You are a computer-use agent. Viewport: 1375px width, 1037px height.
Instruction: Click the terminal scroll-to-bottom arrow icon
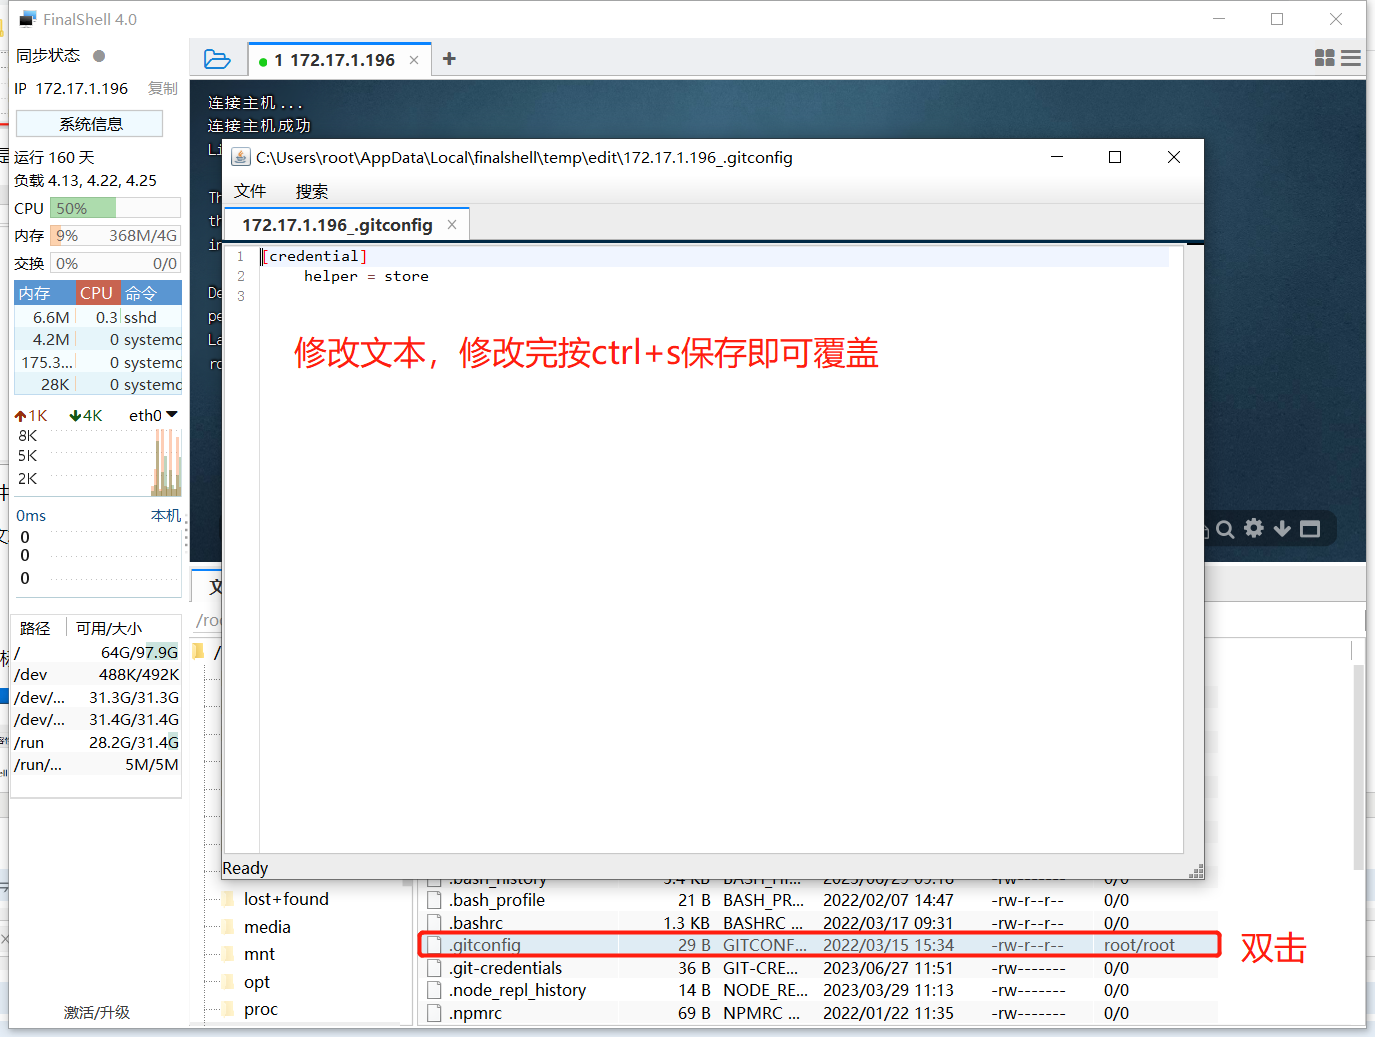[1282, 528]
